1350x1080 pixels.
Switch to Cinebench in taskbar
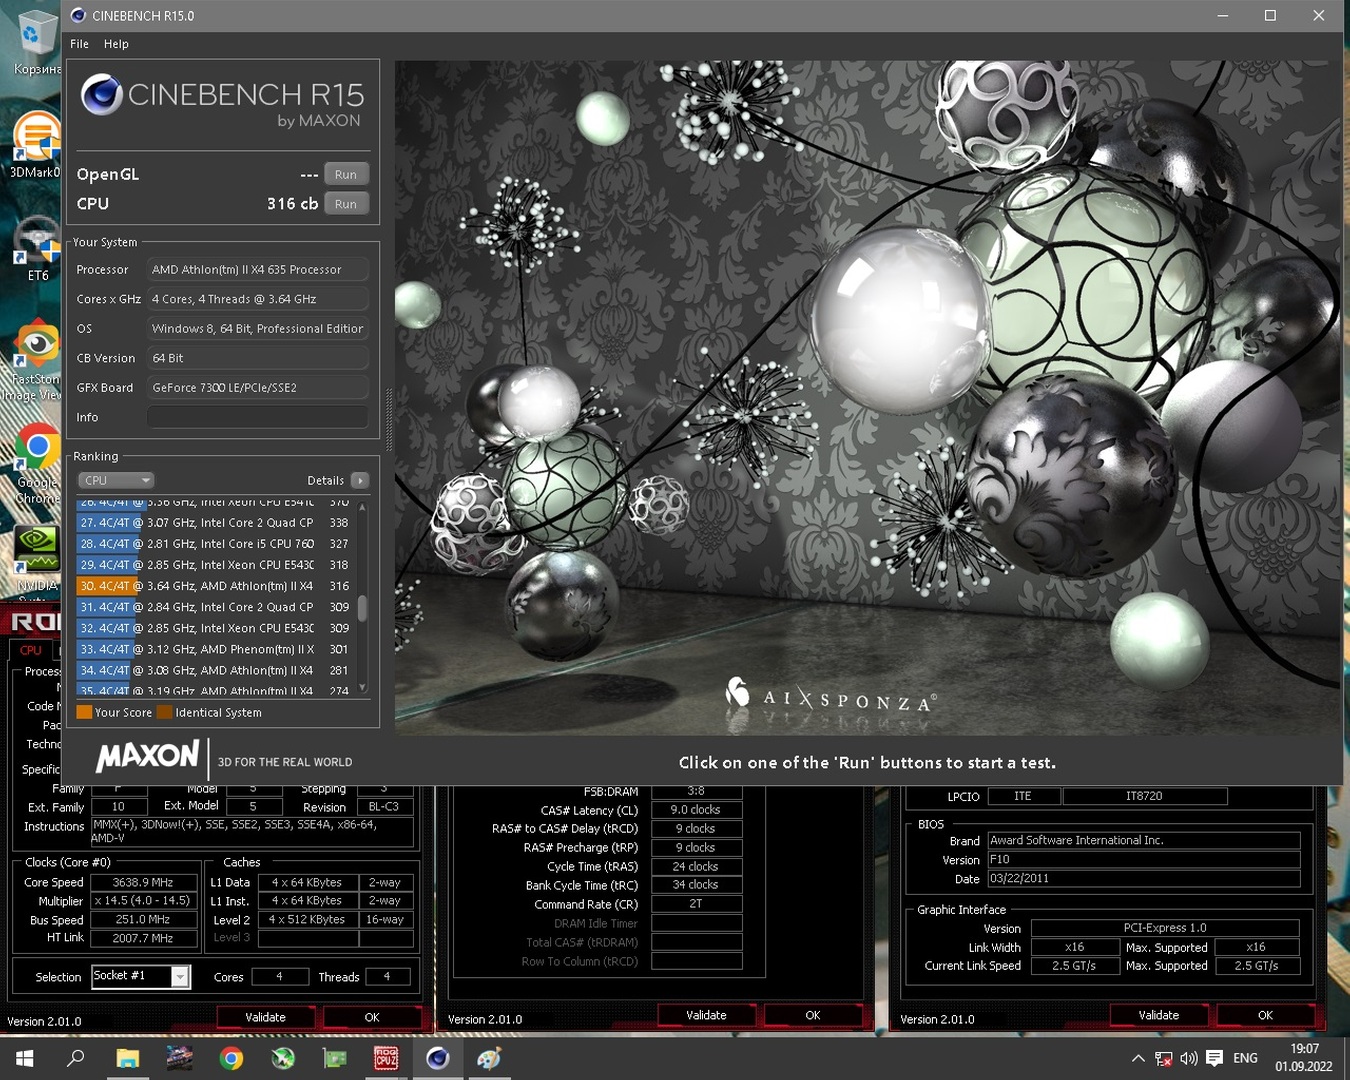[x=438, y=1058]
